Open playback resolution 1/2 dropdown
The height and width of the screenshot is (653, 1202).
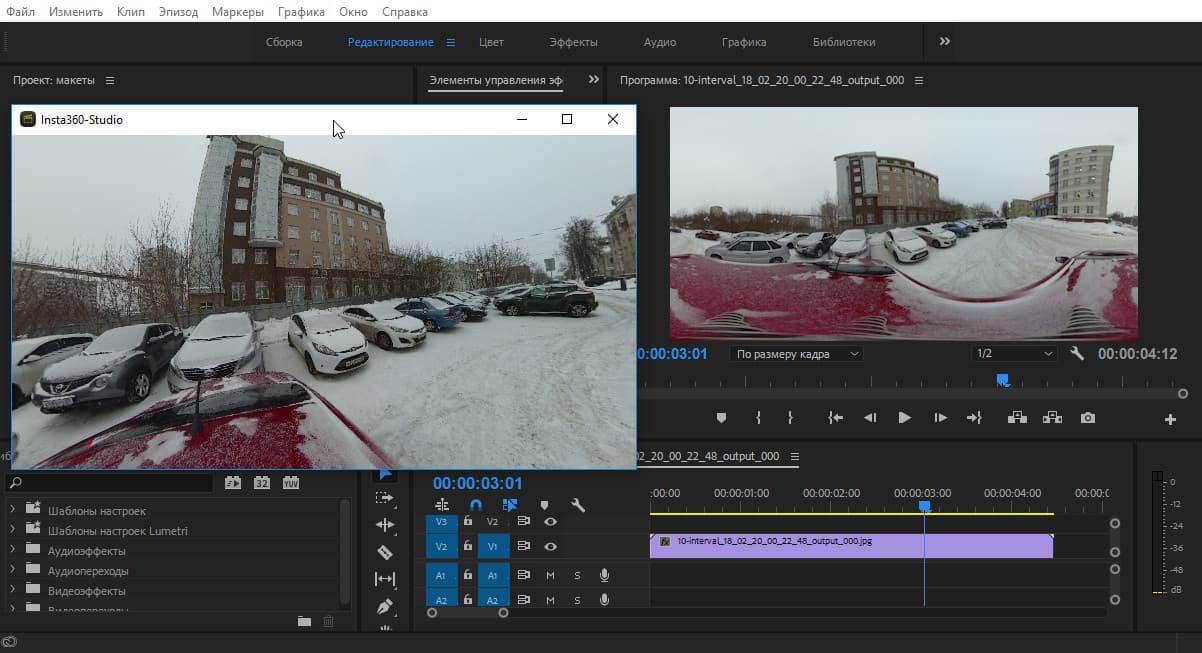pyautogui.click(x=1014, y=354)
